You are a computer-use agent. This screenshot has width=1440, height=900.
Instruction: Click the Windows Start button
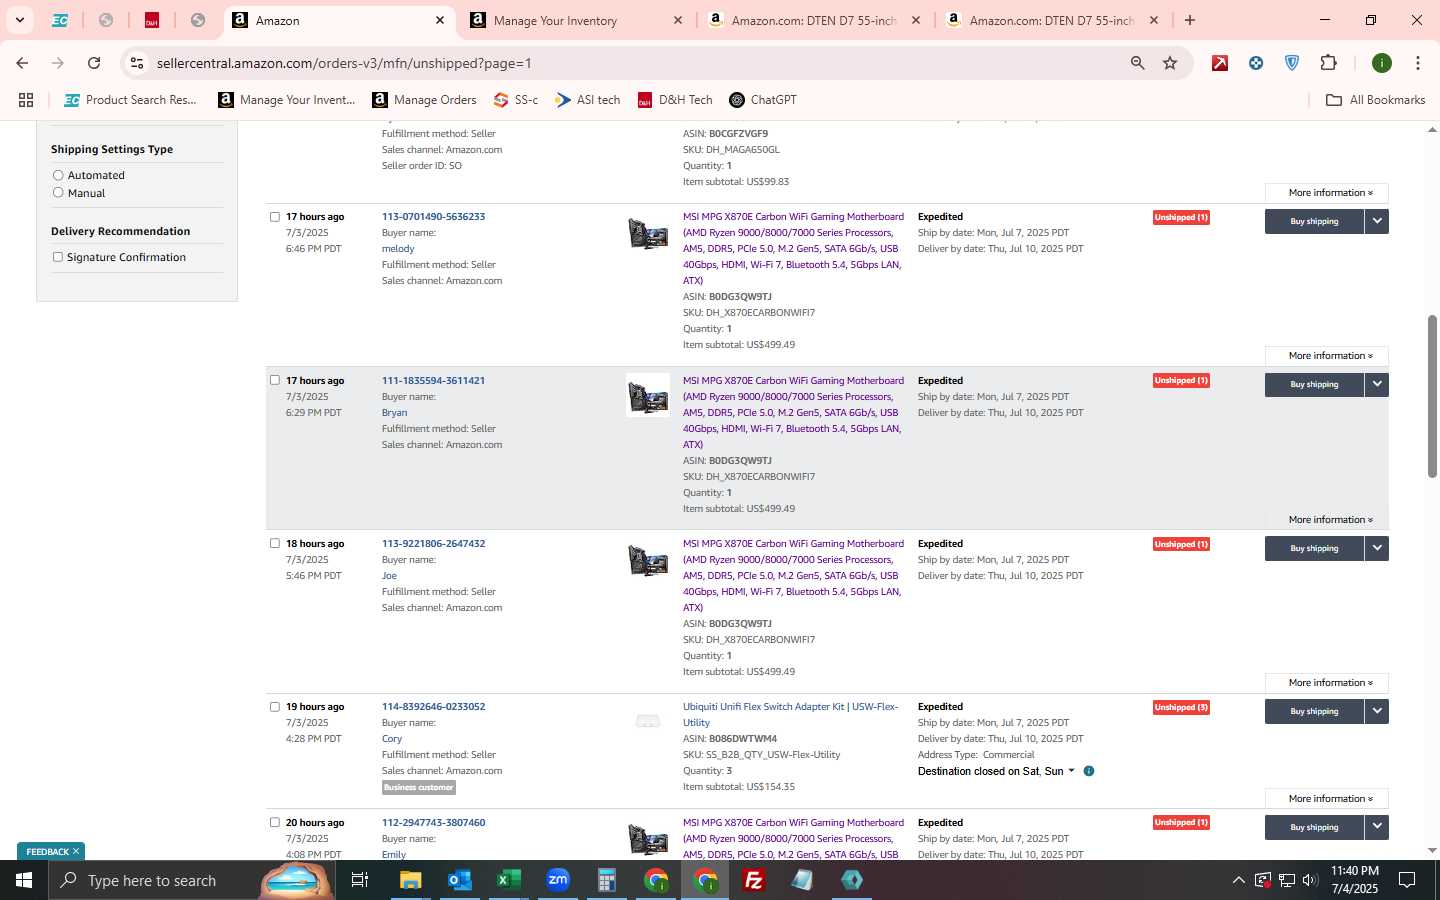tap(24, 880)
